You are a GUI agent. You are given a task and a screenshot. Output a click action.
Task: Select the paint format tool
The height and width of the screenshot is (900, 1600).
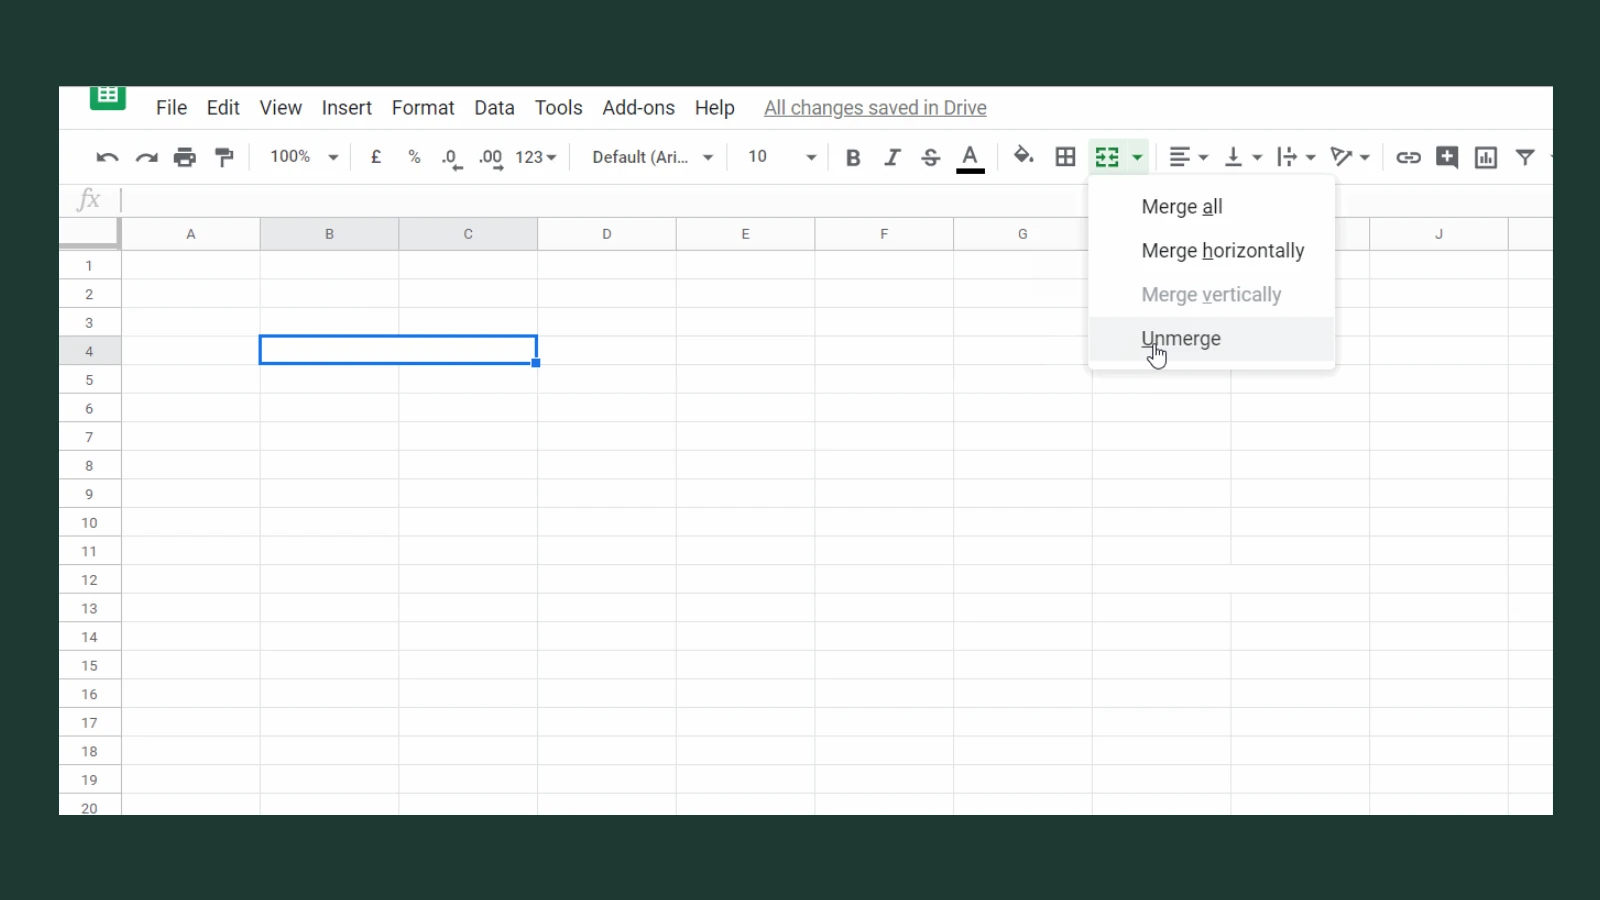coord(223,157)
